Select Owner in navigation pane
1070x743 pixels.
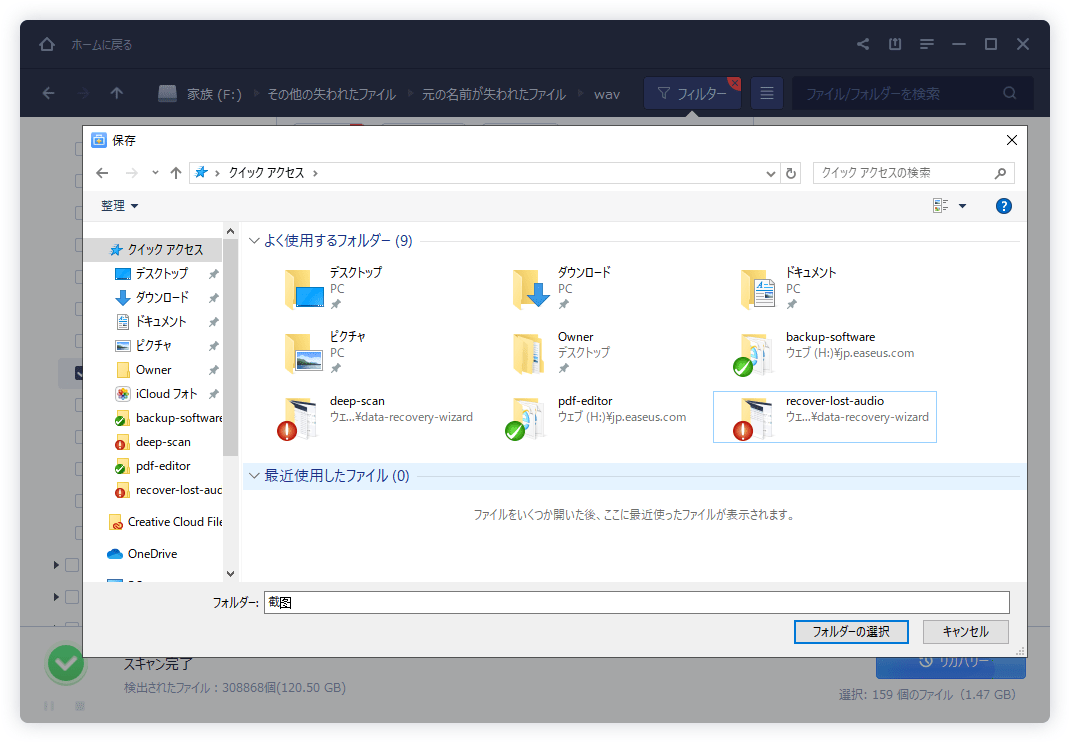153,370
